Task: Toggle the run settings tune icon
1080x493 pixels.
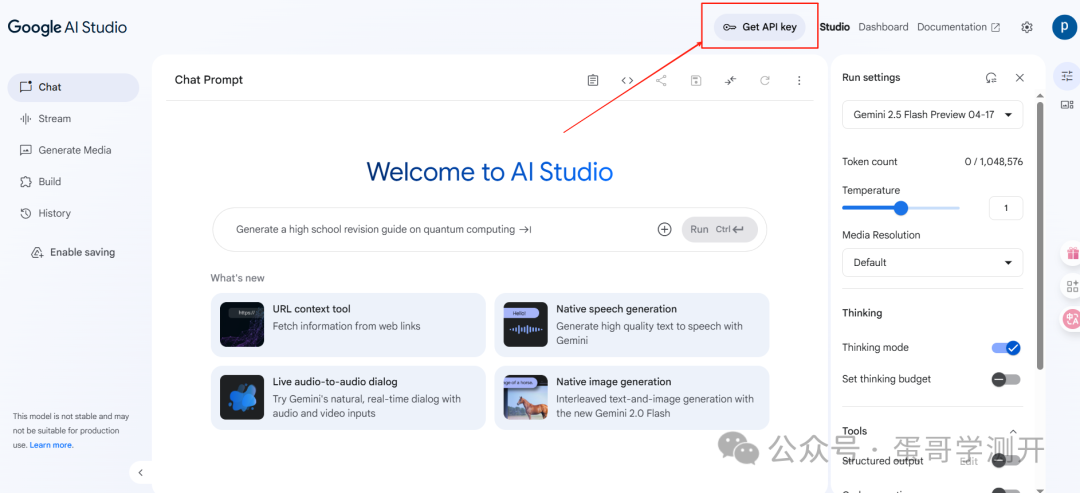Action: (x=1067, y=75)
